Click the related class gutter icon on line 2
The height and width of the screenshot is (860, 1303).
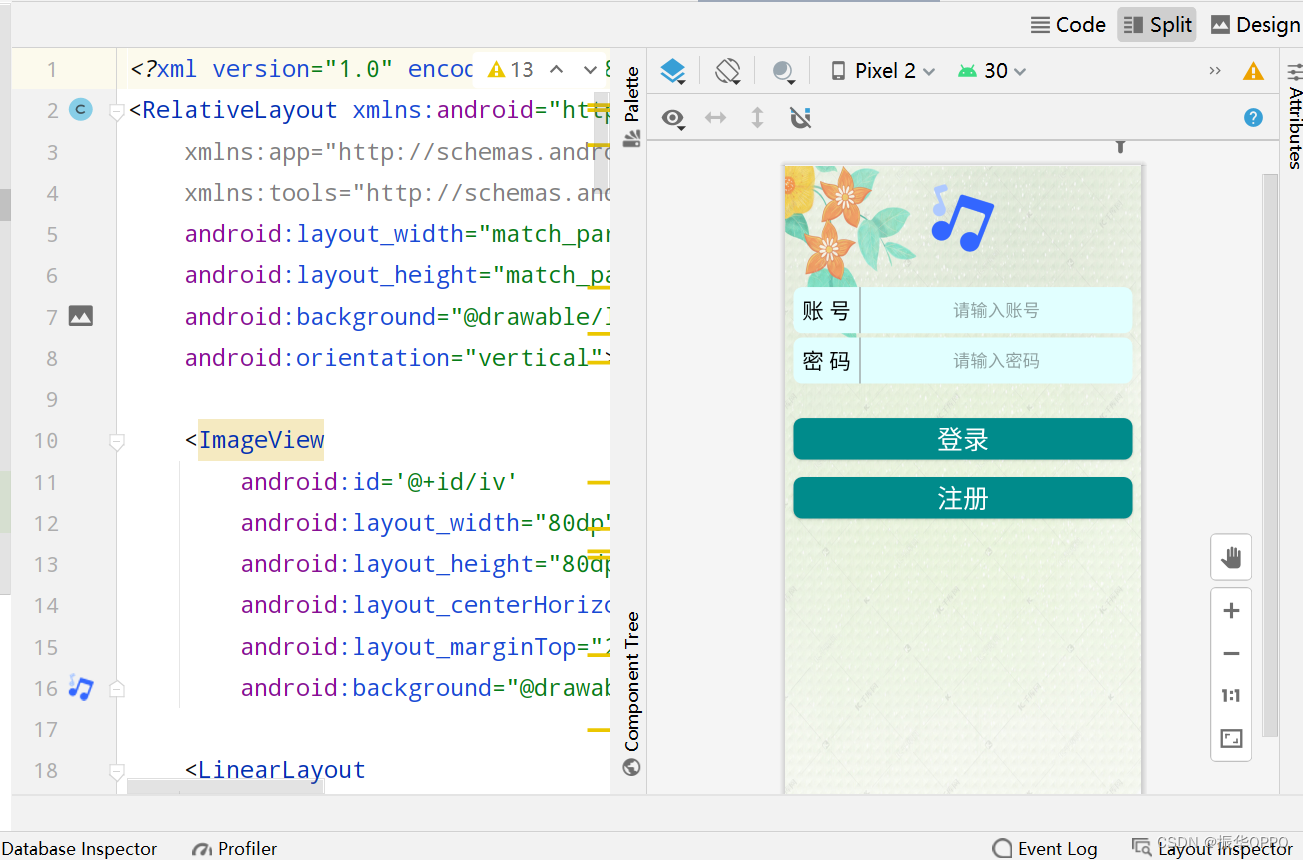tap(81, 110)
